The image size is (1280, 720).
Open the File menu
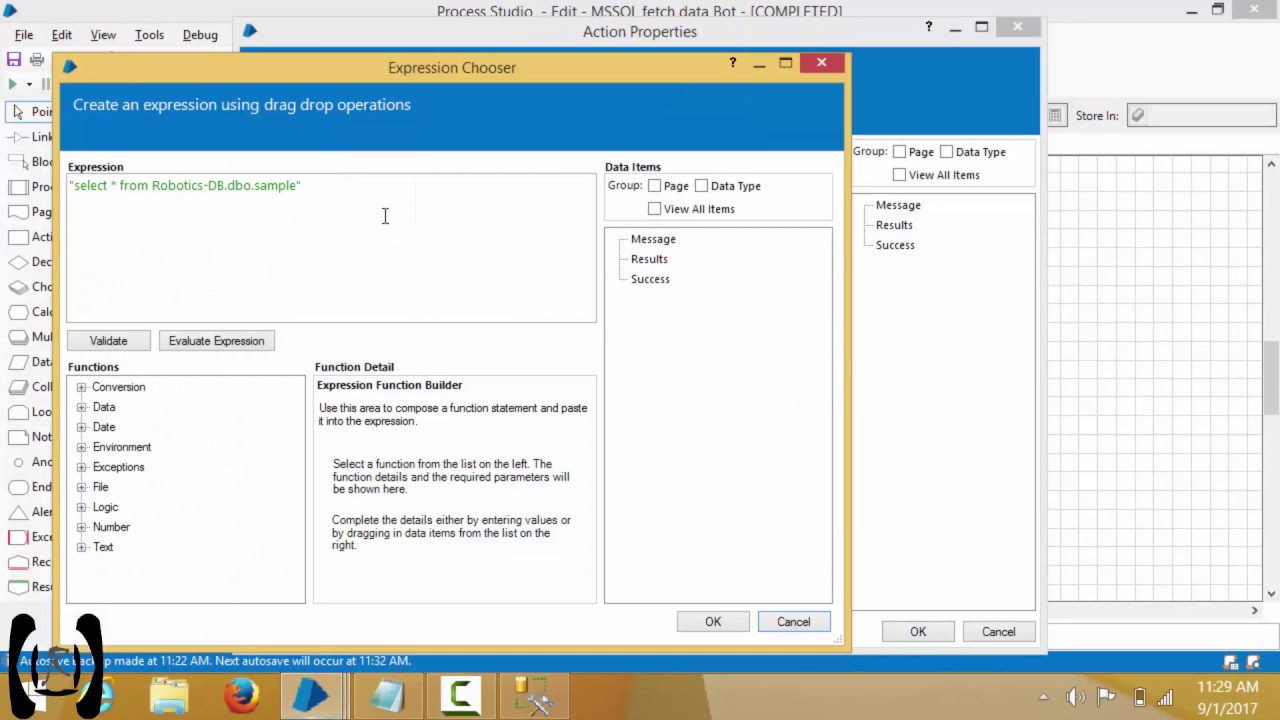[x=24, y=35]
